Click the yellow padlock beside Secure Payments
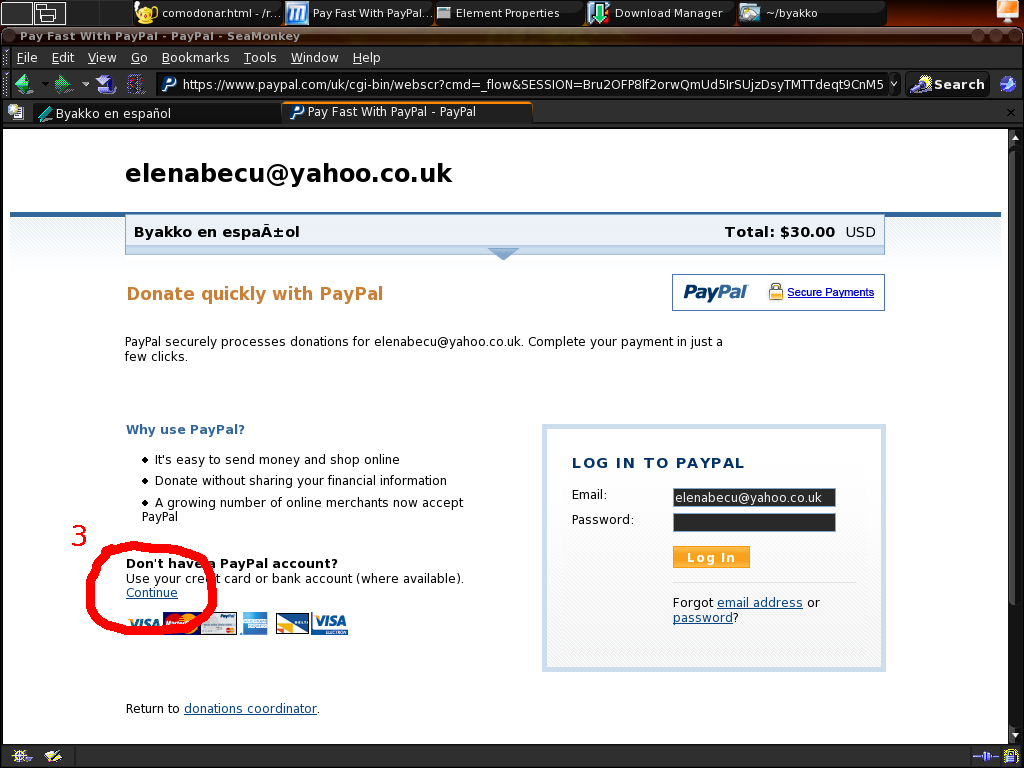The image size is (1024, 768). [775, 291]
